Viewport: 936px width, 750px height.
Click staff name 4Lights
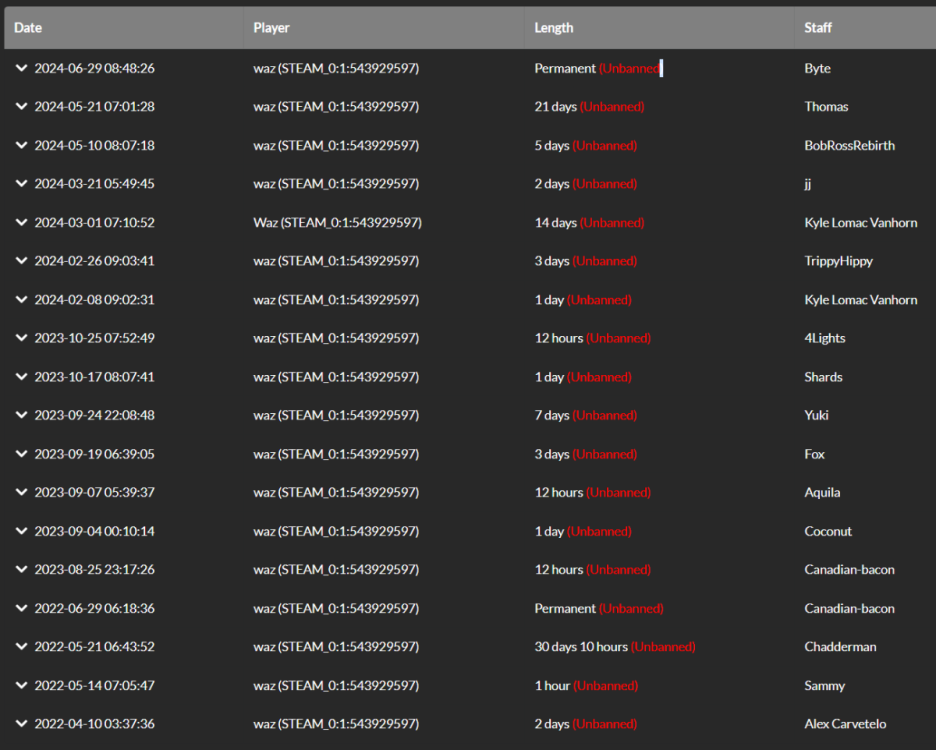pyautogui.click(x=825, y=338)
